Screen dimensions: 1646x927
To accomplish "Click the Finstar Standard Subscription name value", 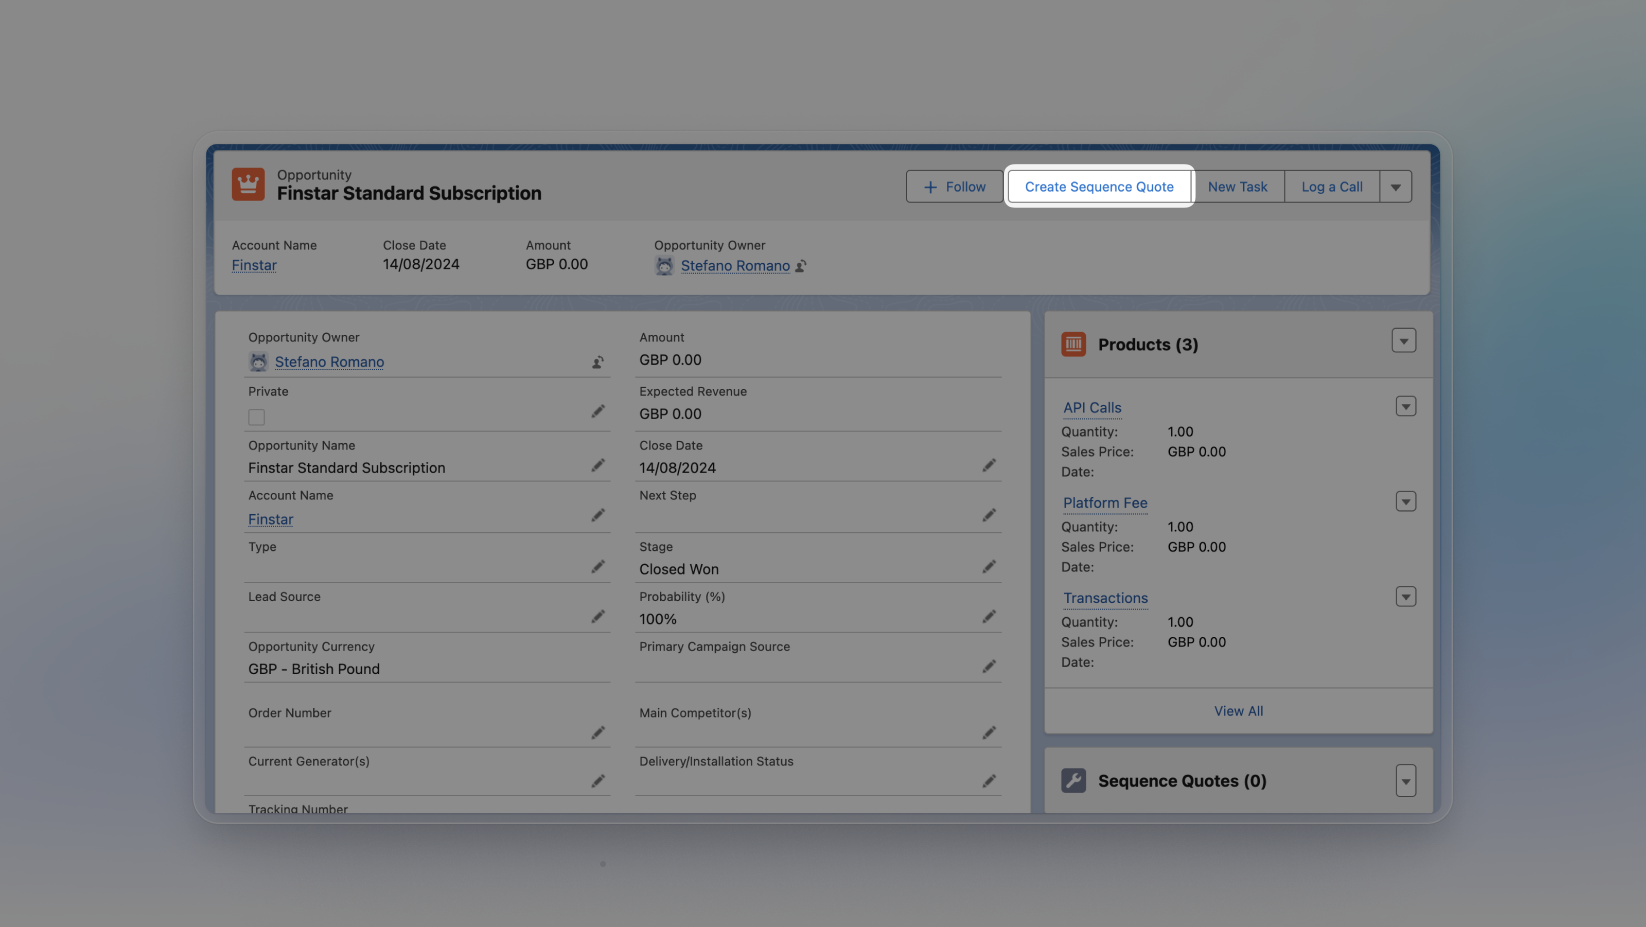I will [347, 468].
